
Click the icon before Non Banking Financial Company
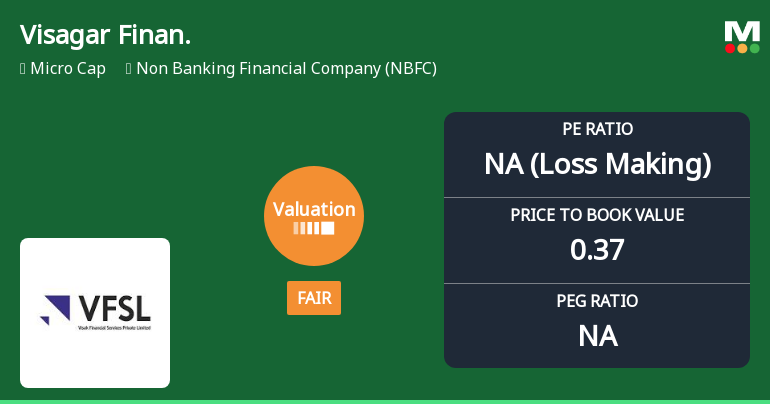129,69
